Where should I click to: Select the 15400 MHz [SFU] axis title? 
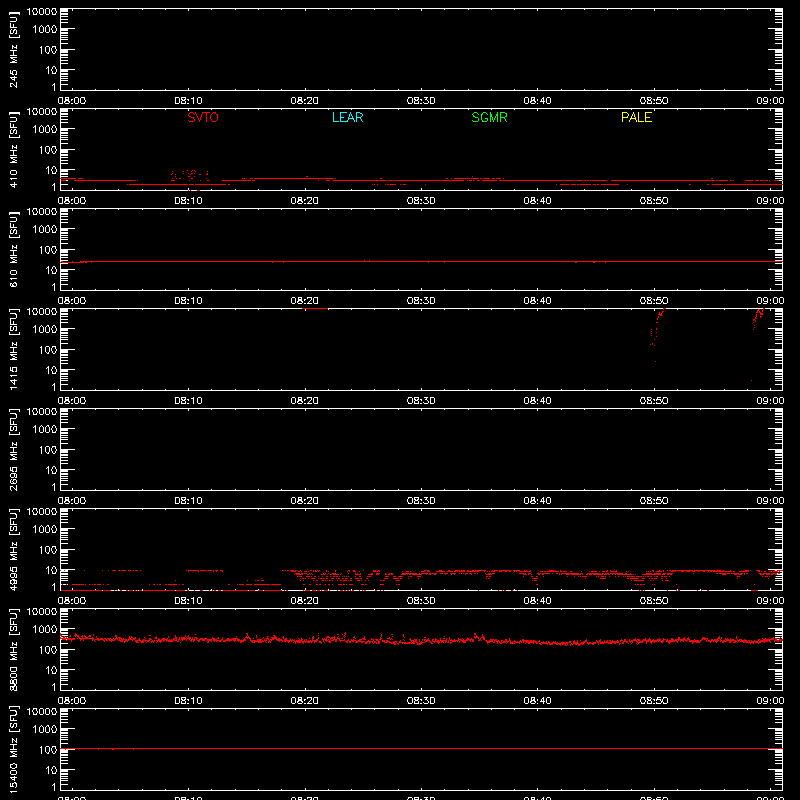click(x=13, y=749)
